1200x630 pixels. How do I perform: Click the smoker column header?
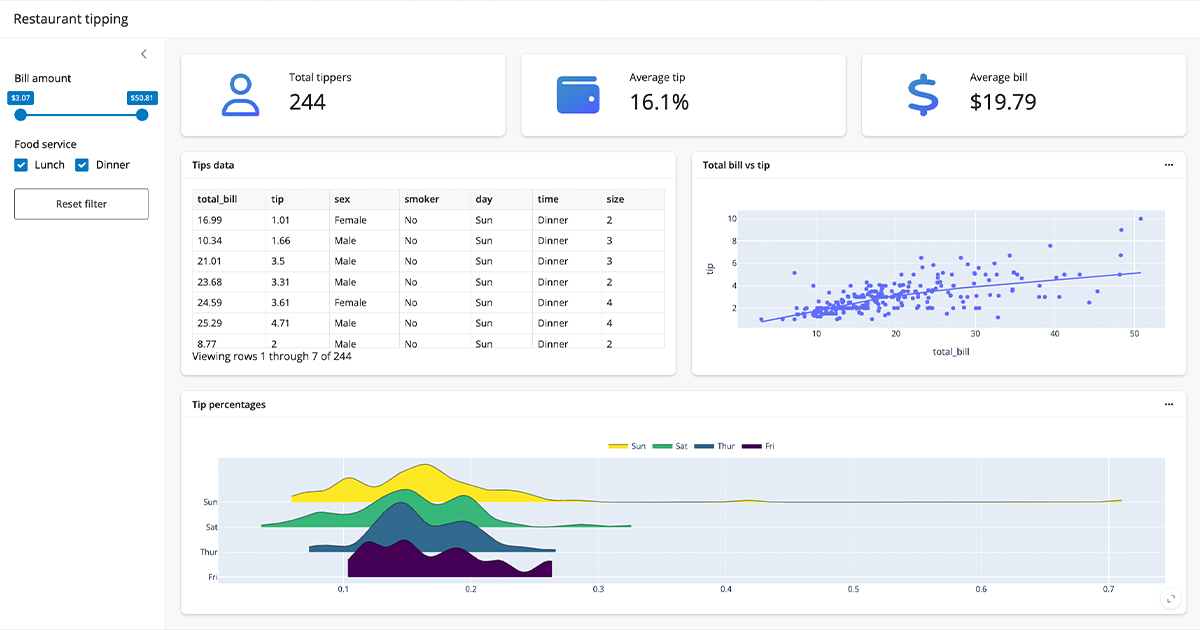point(421,199)
